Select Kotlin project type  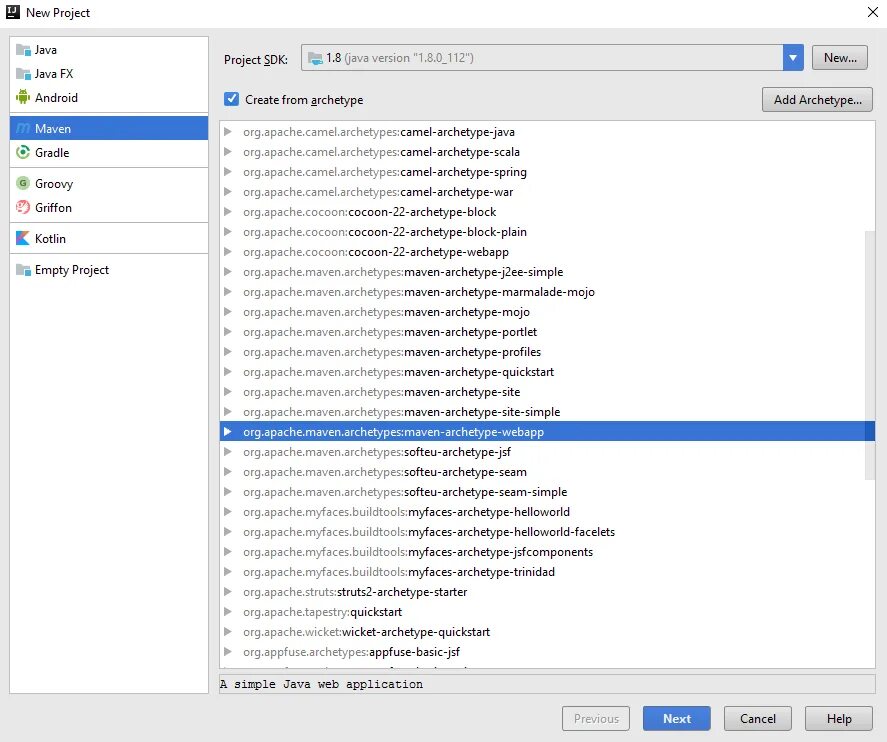click(x=109, y=238)
